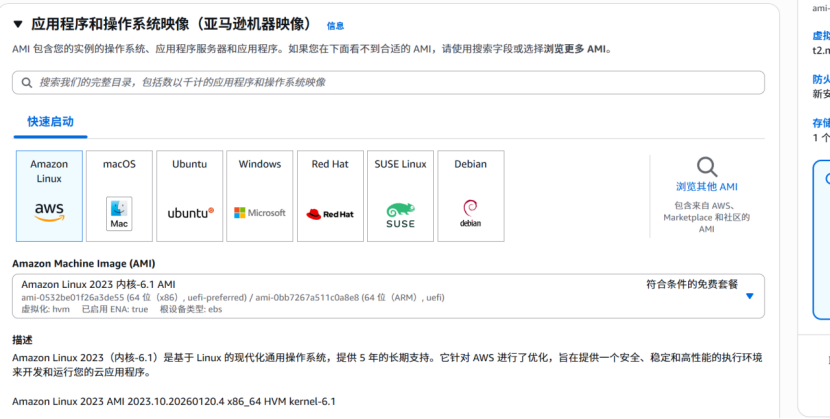Viewport: 830px width, 419px height.
Task: Click the Microsoft Windows logo icon
Action: [x=260, y=213]
